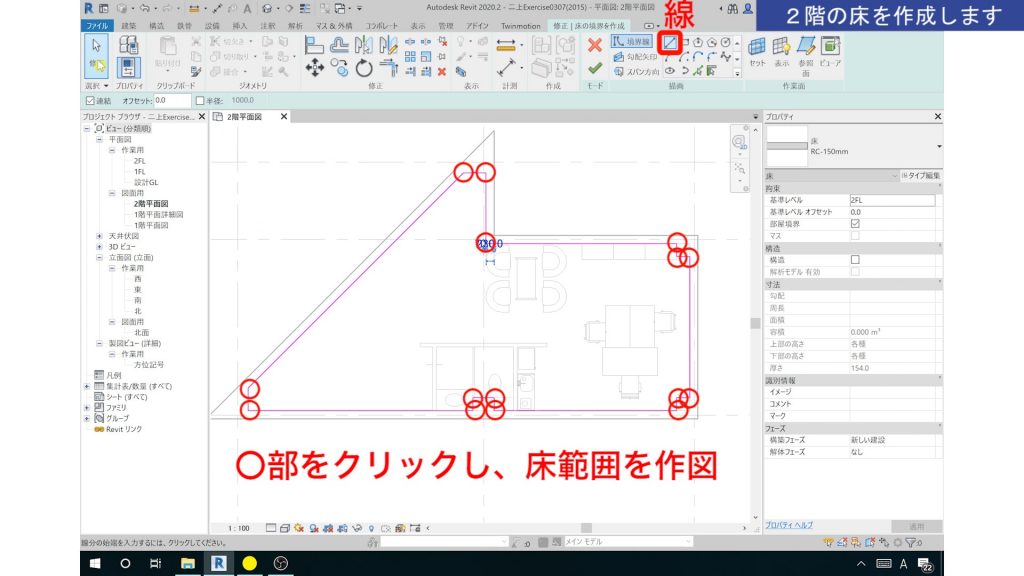Click the 半径 radius input field
The height and width of the screenshot is (576, 1024).
click(245, 100)
